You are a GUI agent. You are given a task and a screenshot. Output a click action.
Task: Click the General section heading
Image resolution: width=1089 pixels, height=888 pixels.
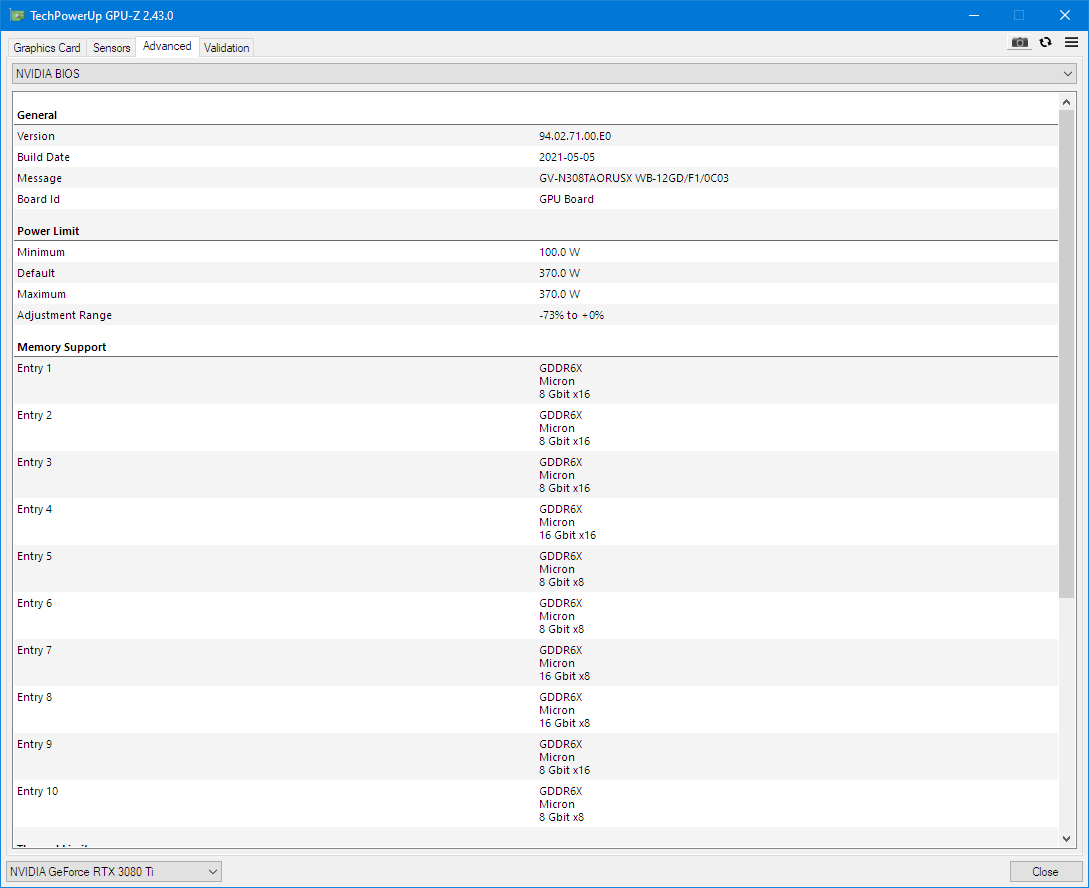(x=38, y=115)
